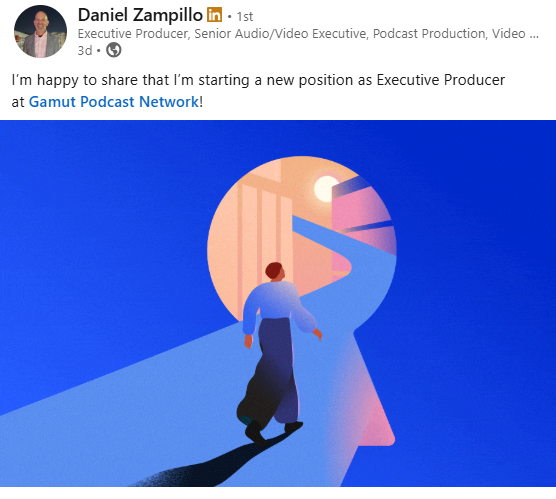This screenshot has width=556, height=499.
Task: Open the Executive Producer headline text
Action: point(308,34)
